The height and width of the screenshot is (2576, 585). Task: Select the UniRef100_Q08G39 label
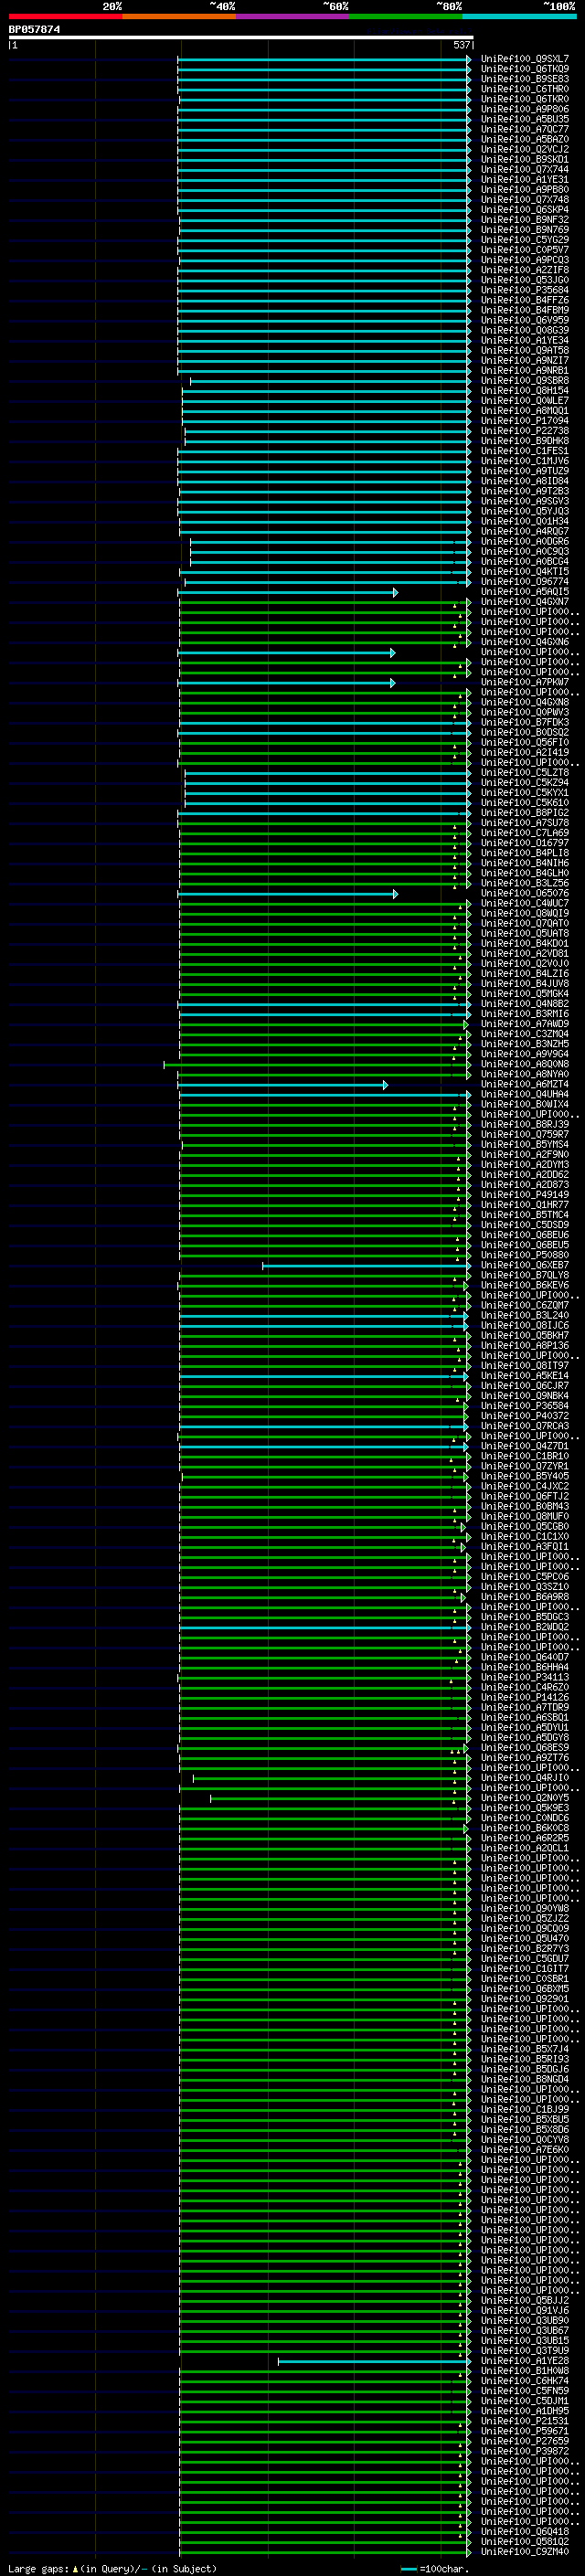525,330
